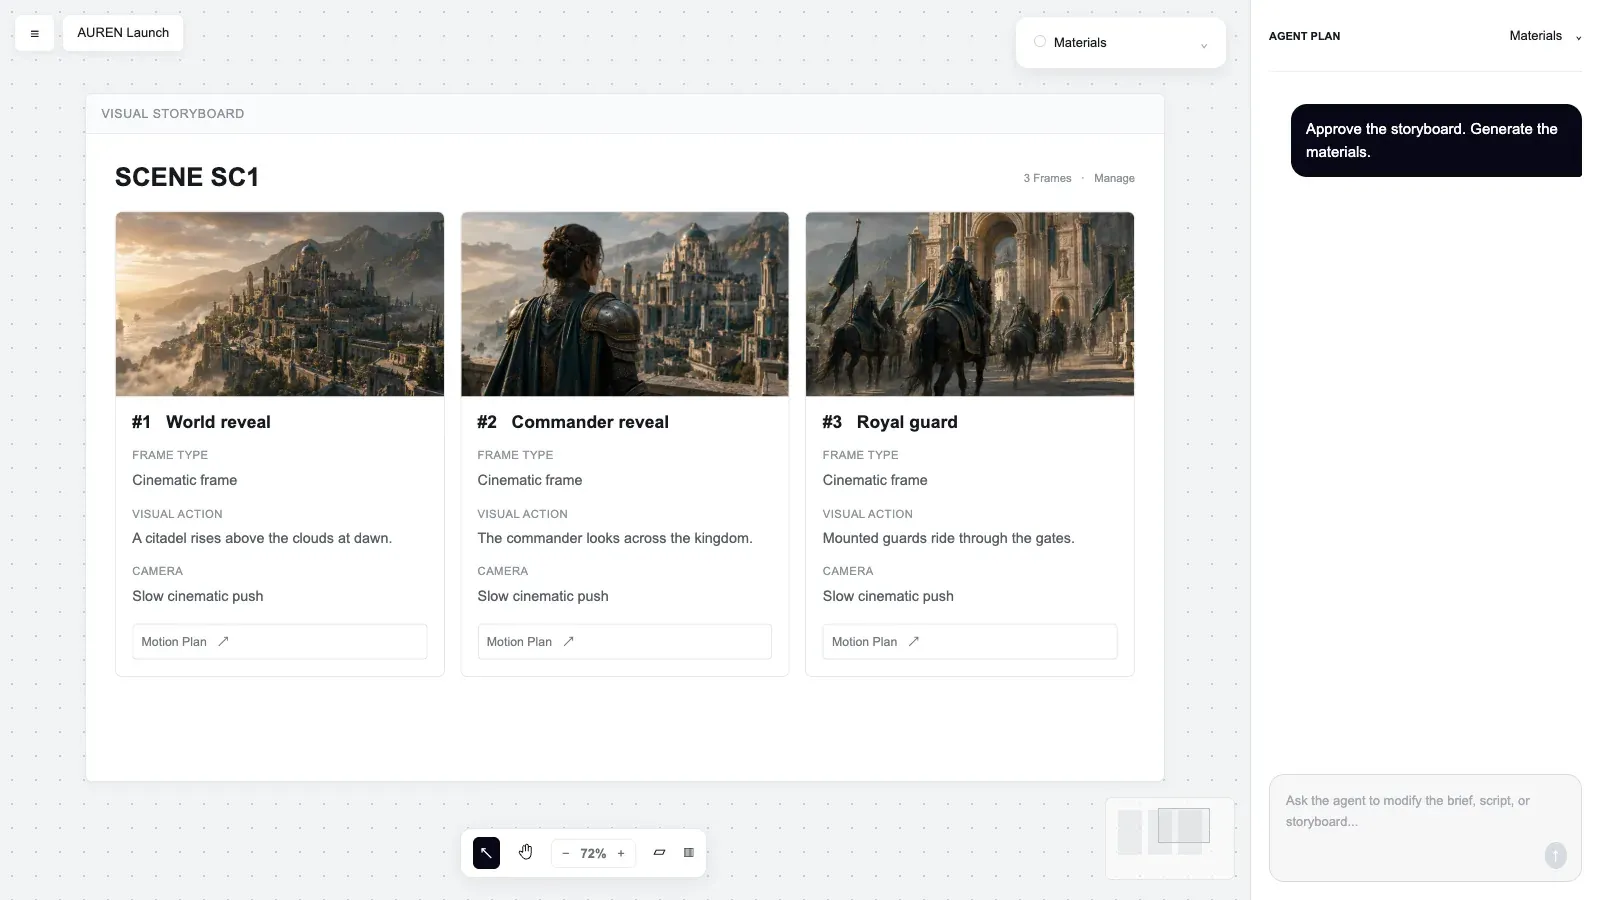Click the canvas minimap overview
This screenshot has width=1600, height=900.
[x=1170, y=838]
